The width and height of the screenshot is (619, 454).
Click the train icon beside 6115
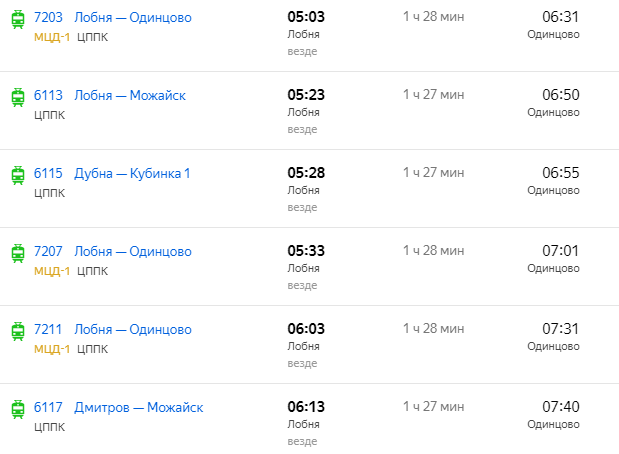[18, 175]
